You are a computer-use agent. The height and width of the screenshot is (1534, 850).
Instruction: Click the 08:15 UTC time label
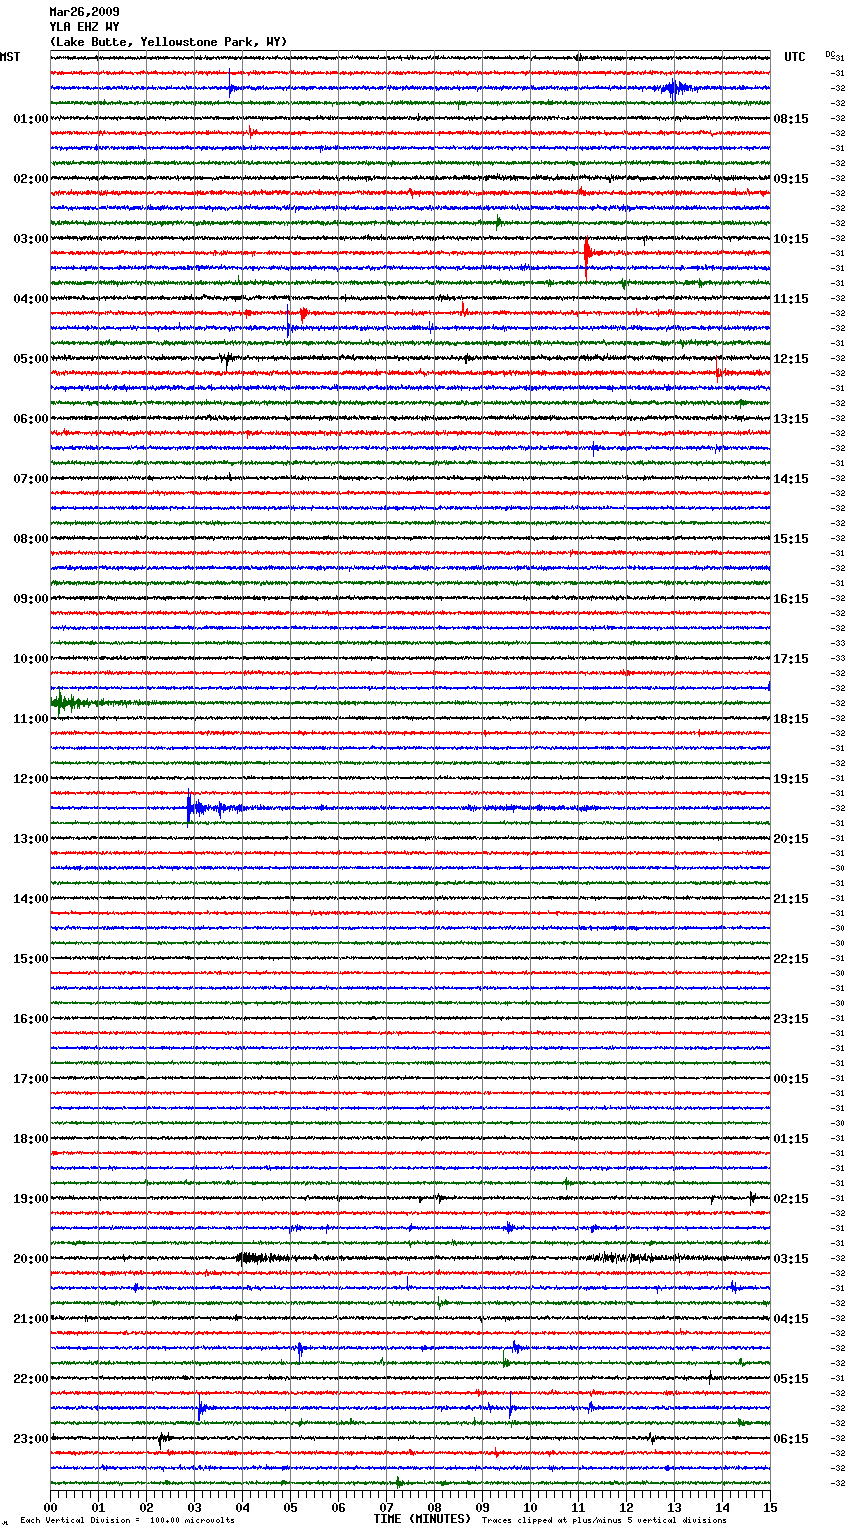pos(791,119)
